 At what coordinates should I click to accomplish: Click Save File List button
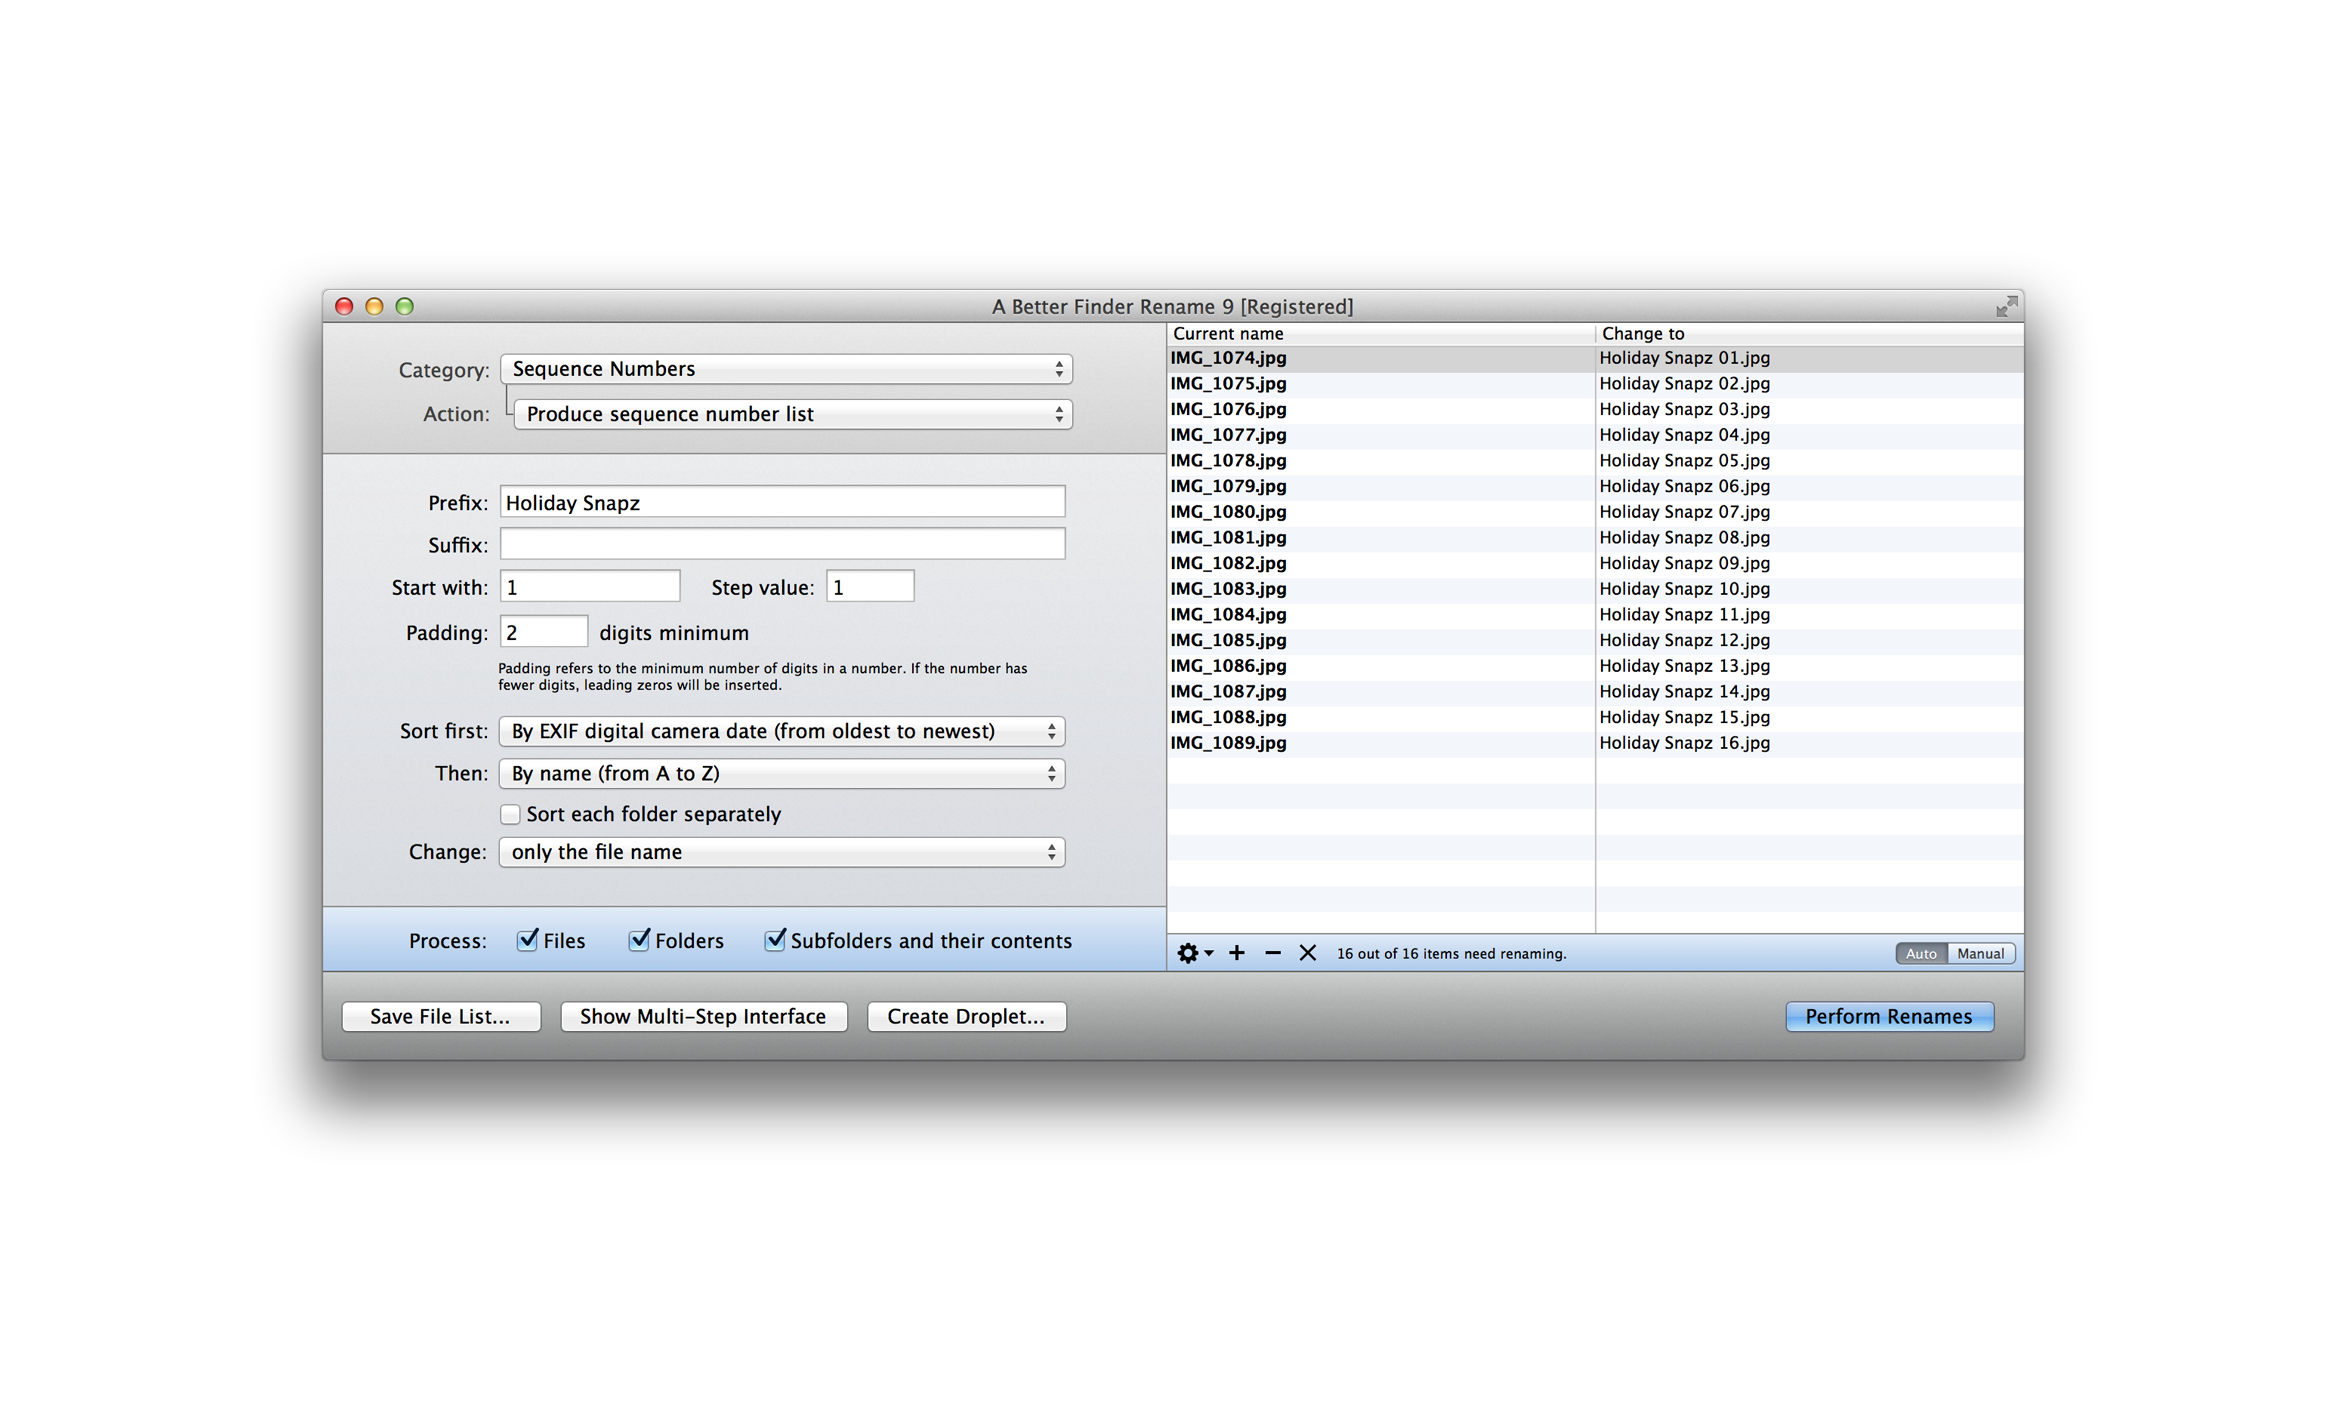[441, 1016]
